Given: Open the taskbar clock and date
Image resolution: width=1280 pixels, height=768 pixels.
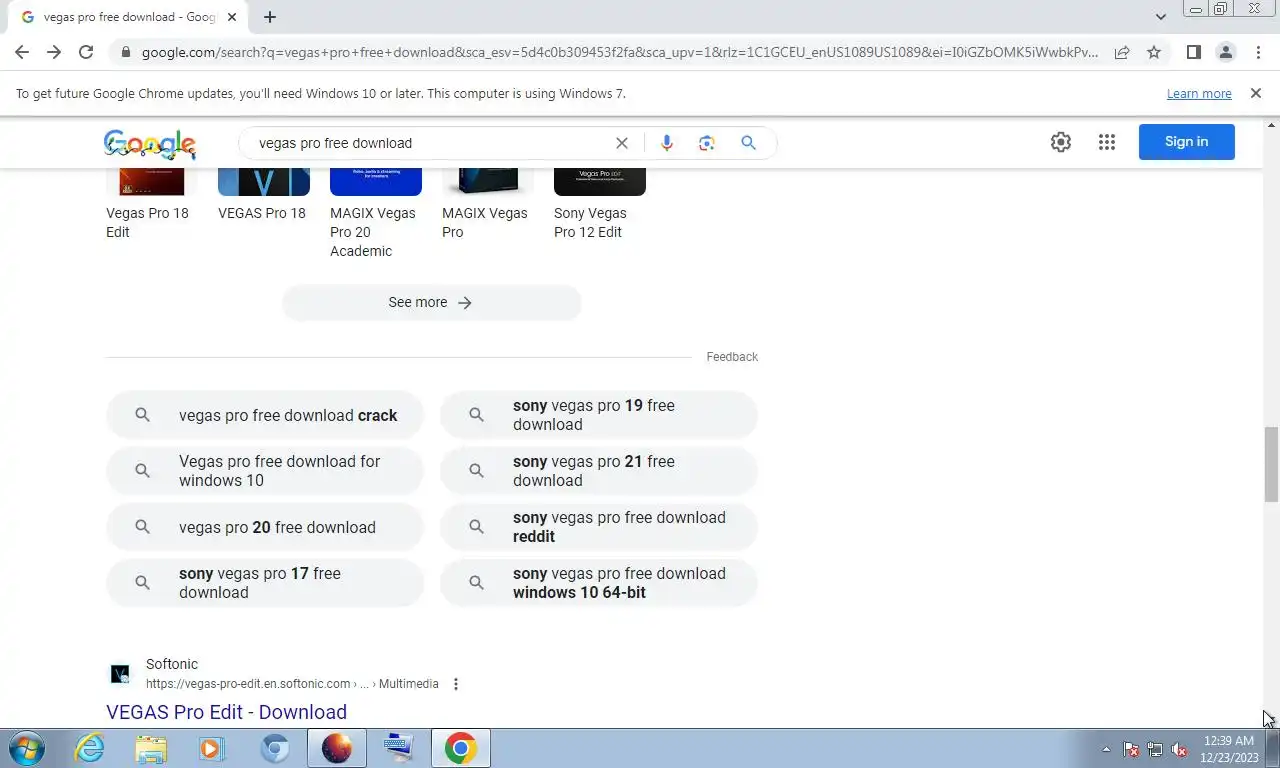Looking at the screenshot, I should (1229, 749).
